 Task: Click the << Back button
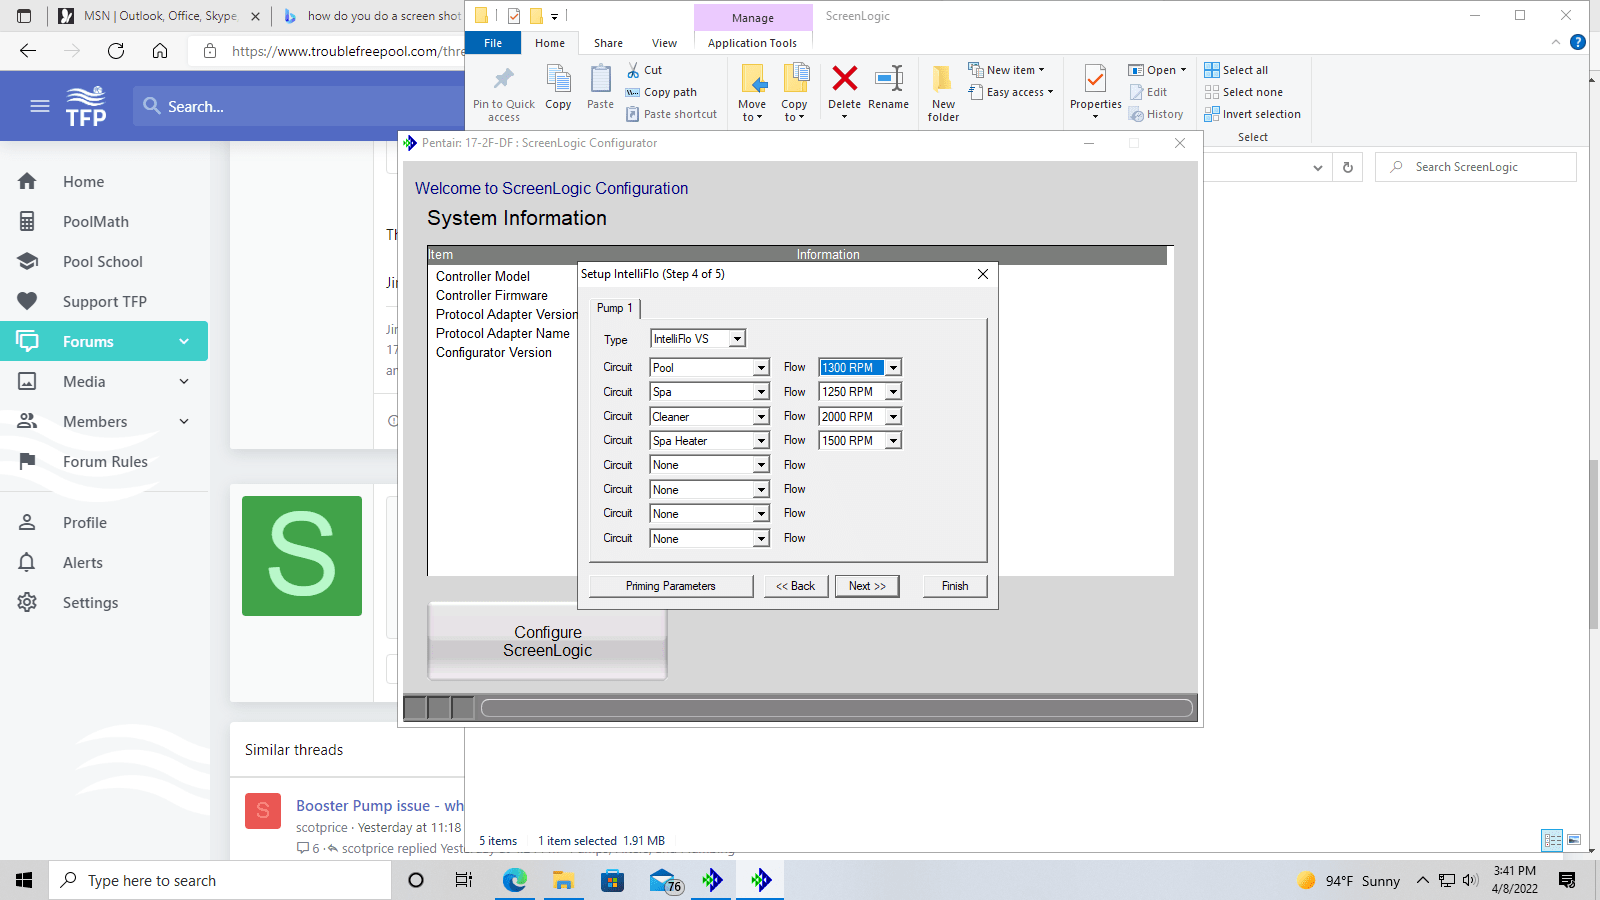(796, 586)
